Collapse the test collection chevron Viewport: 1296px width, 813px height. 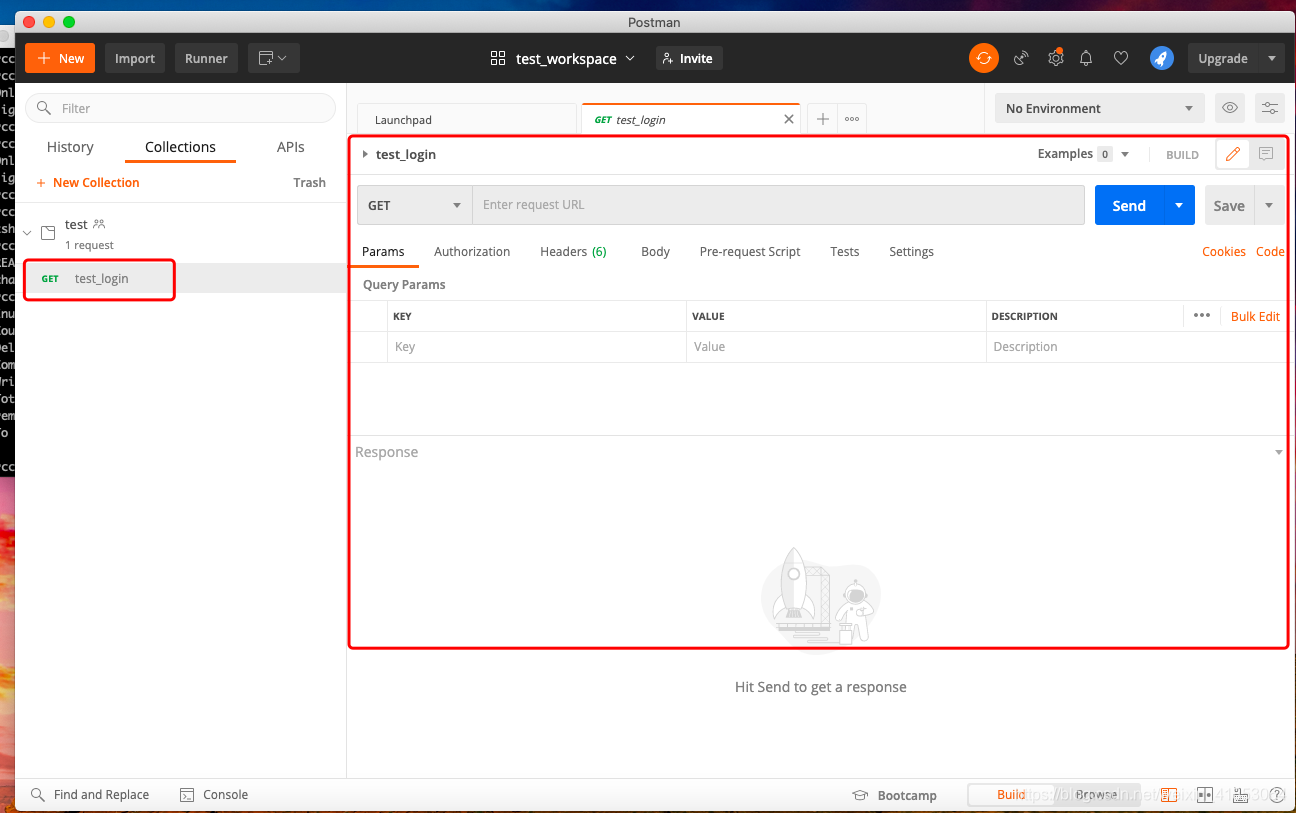click(x=27, y=233)
